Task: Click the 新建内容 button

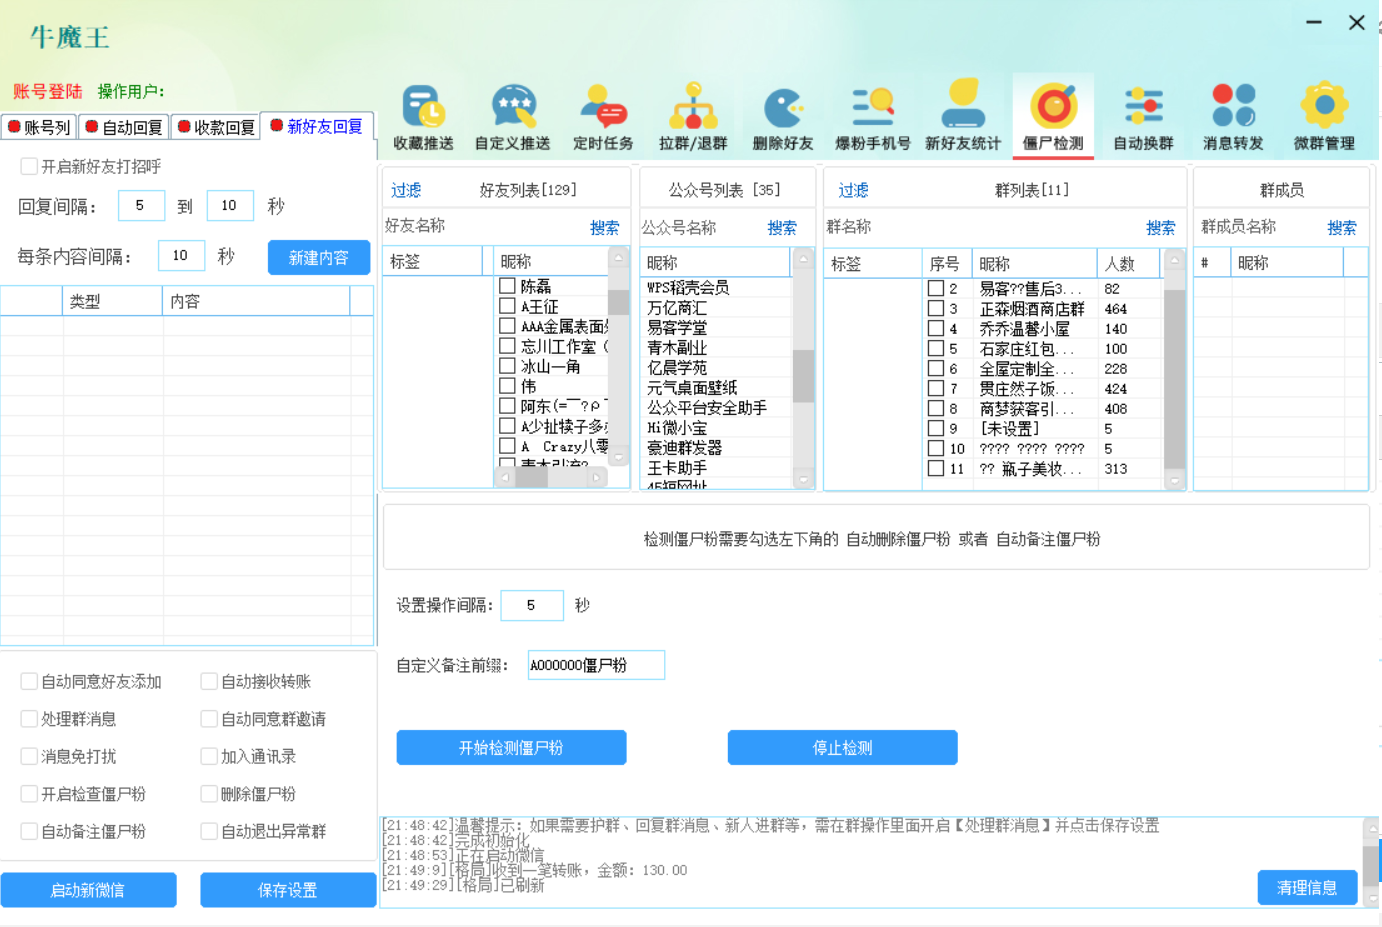Action: (x=319, y=257)
